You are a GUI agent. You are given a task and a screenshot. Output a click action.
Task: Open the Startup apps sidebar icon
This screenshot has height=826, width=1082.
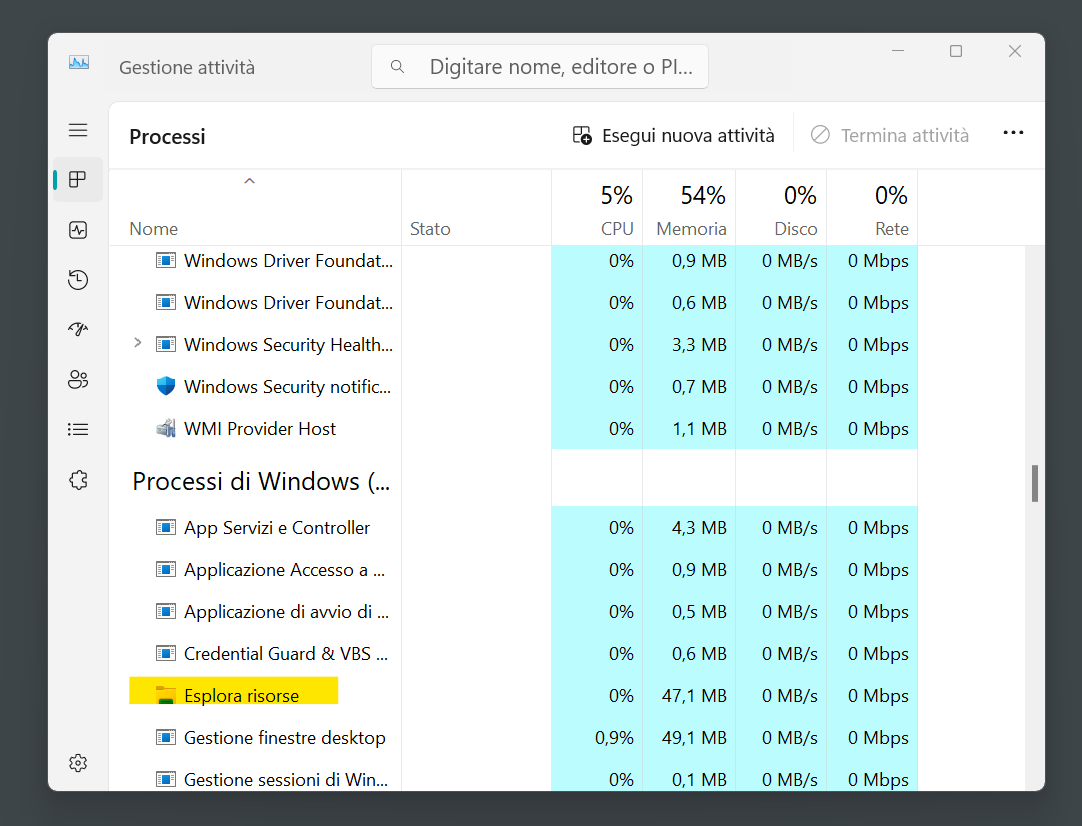point(78,329)
